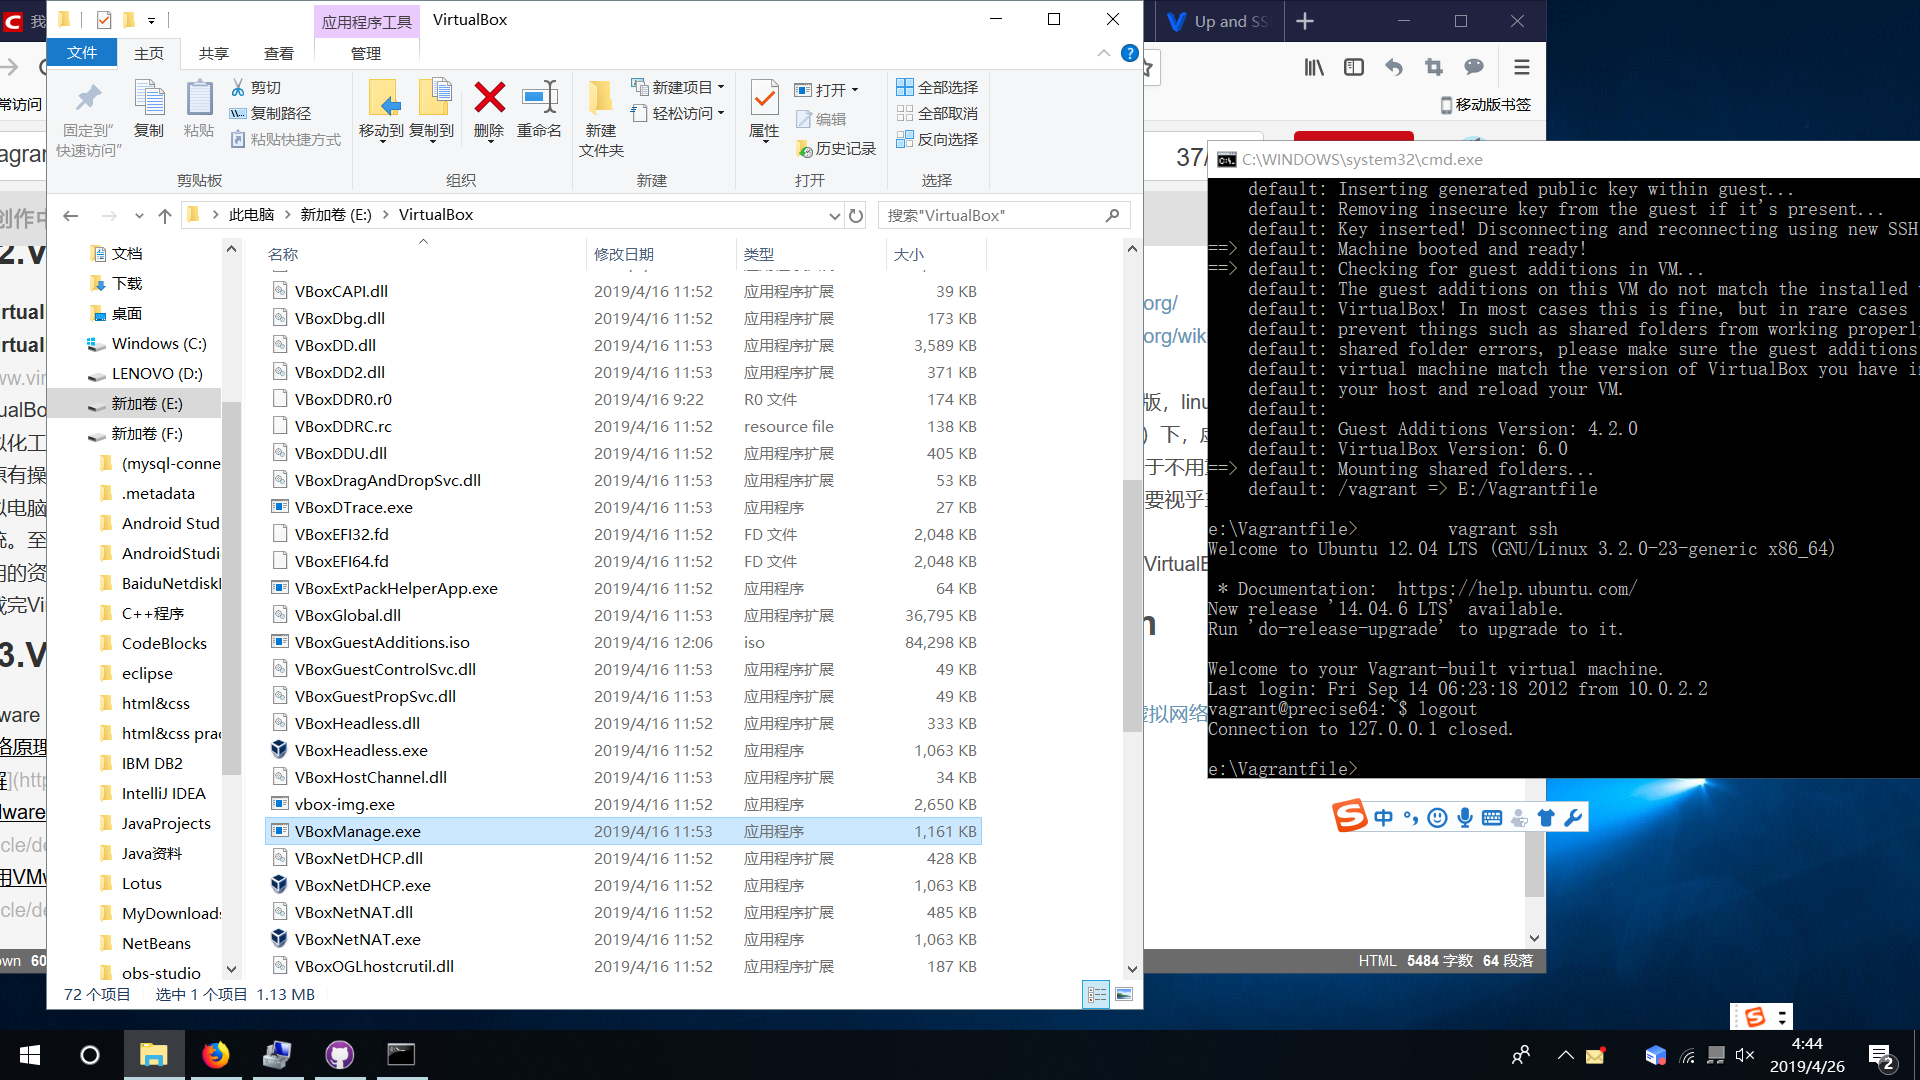Click the VBoxNetNAT.exe application icon
The height and width of the screenshot is (1080, 1920).
(278, 939)
